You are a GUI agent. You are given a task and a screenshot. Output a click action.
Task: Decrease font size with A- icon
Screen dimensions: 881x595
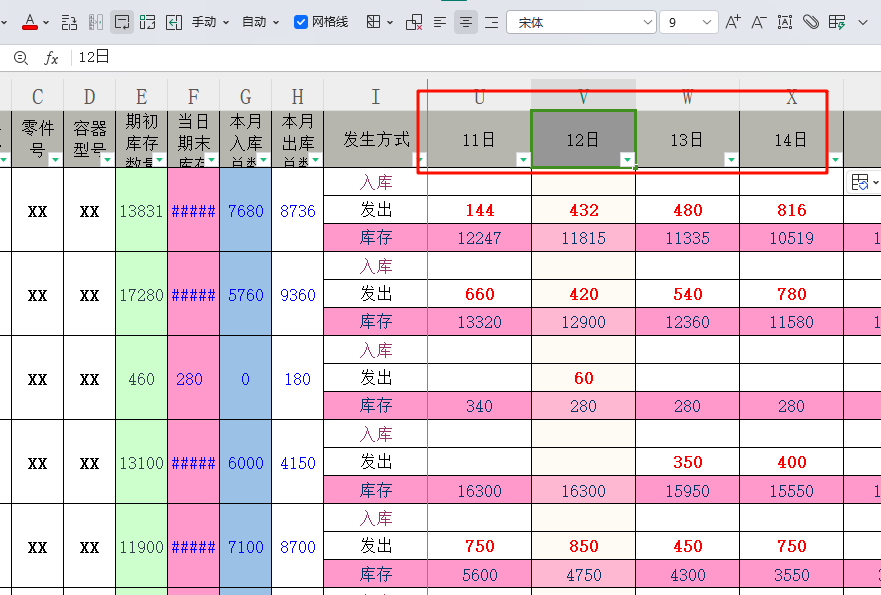(759, 22)
